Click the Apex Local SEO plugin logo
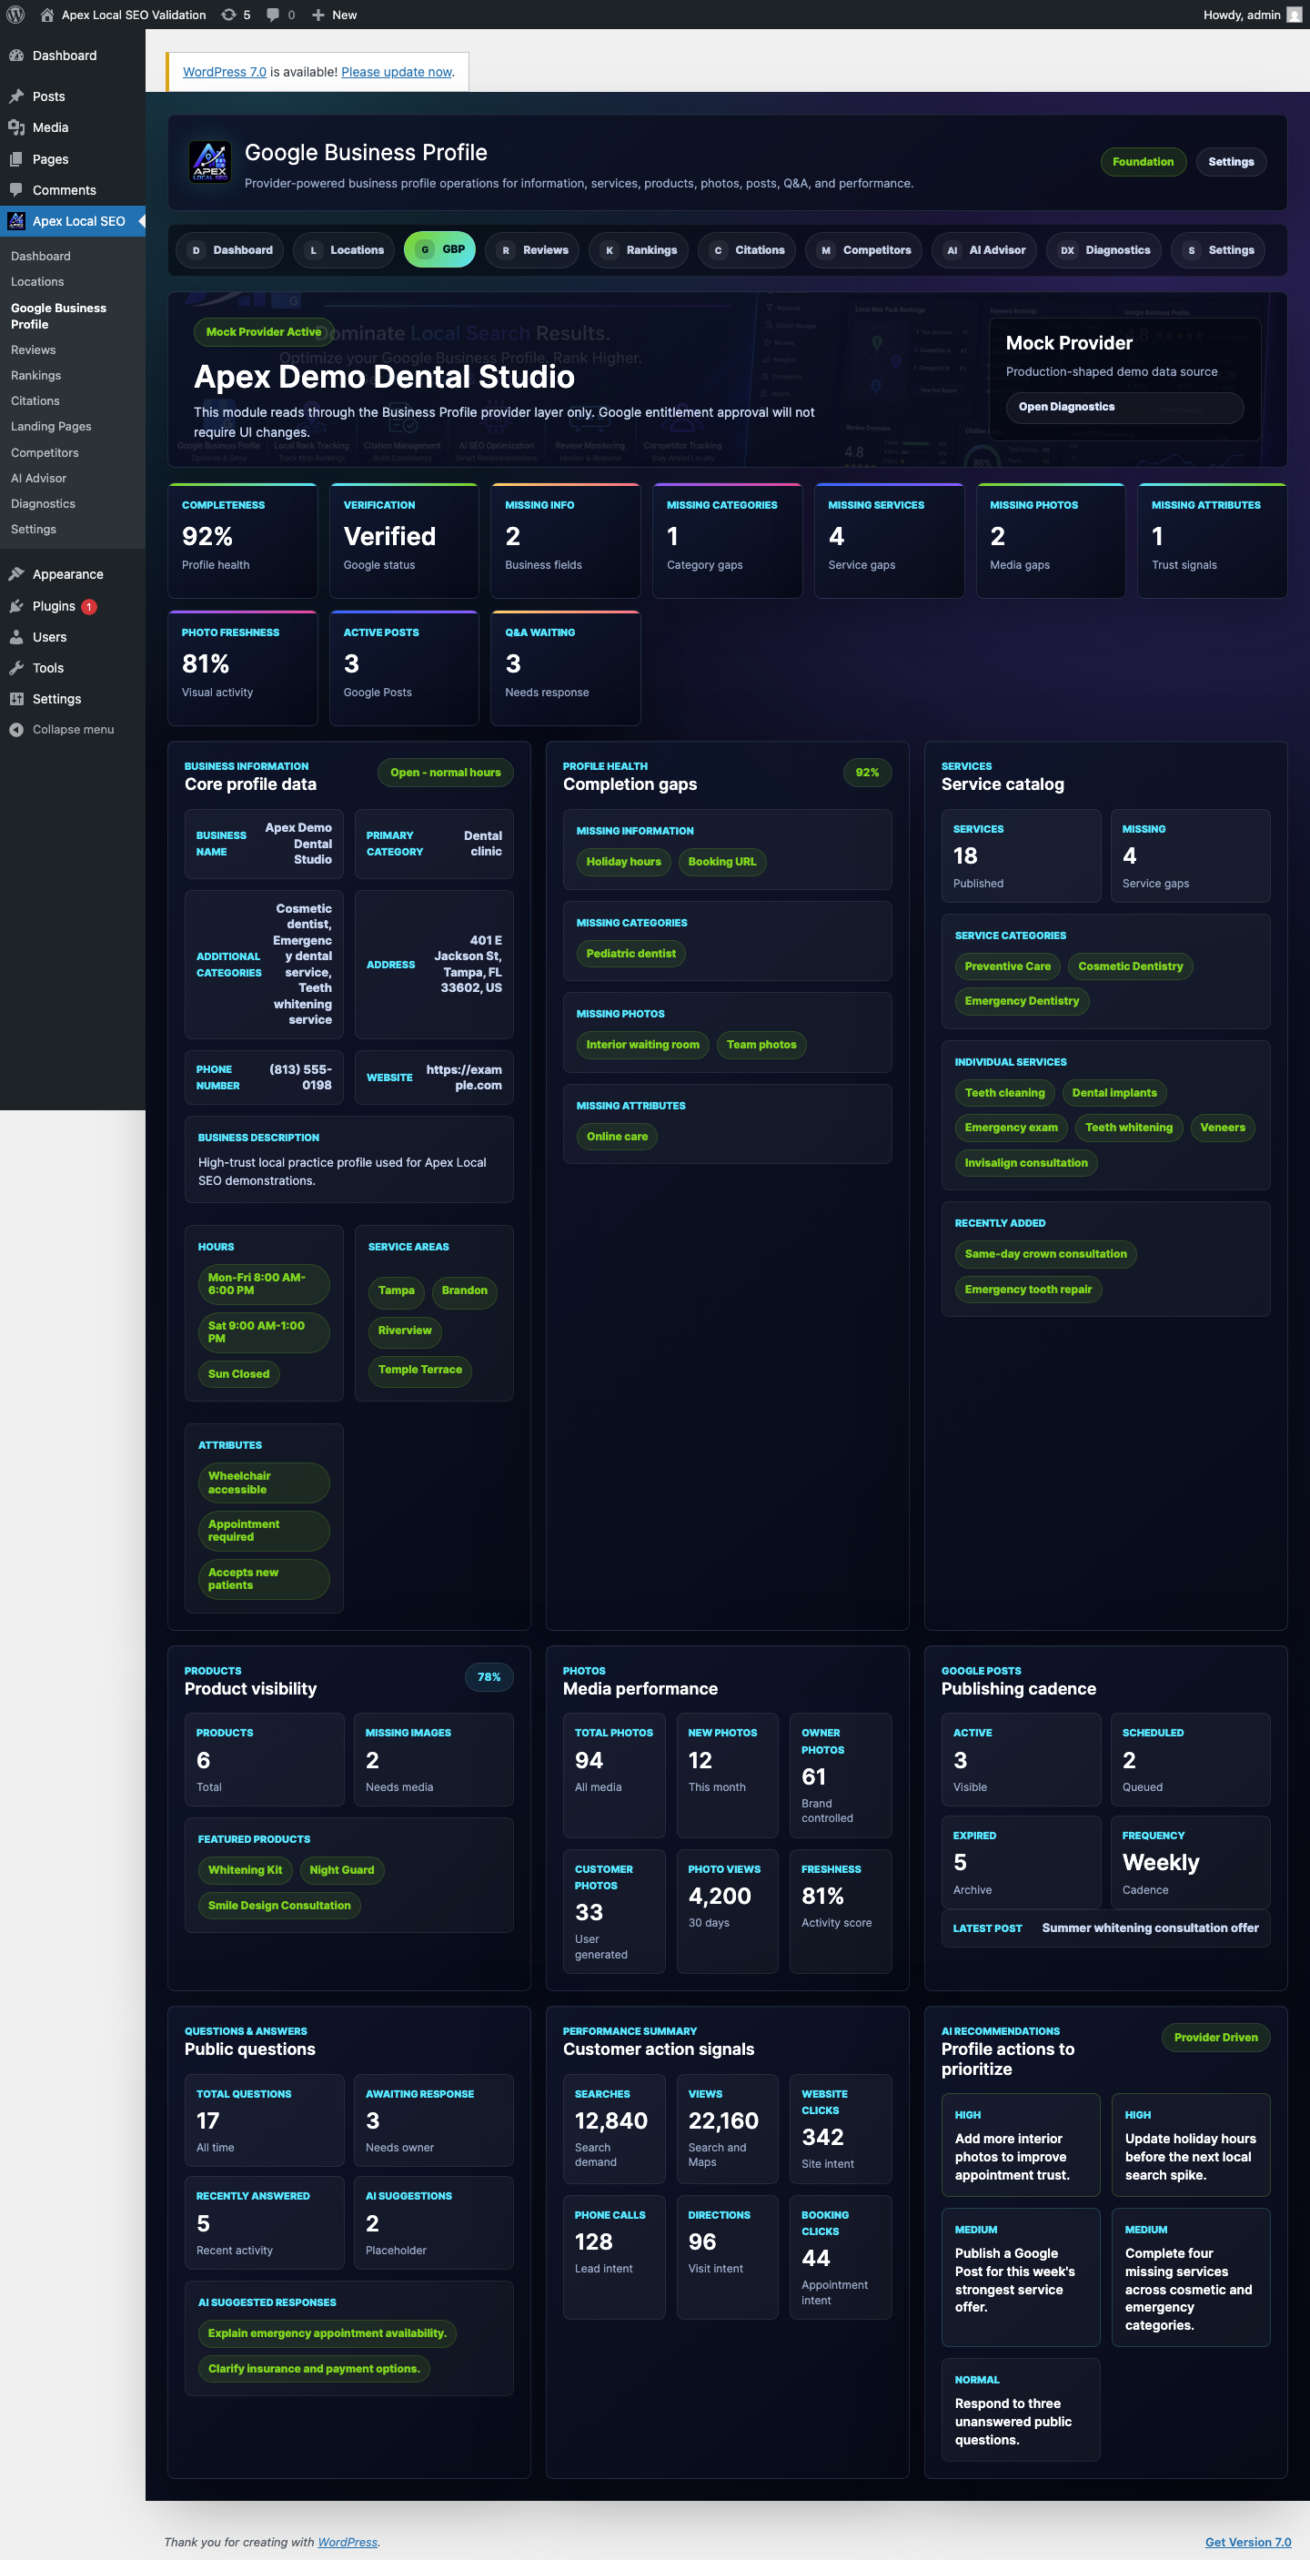1310x2560 pixels. click(210, 161)
